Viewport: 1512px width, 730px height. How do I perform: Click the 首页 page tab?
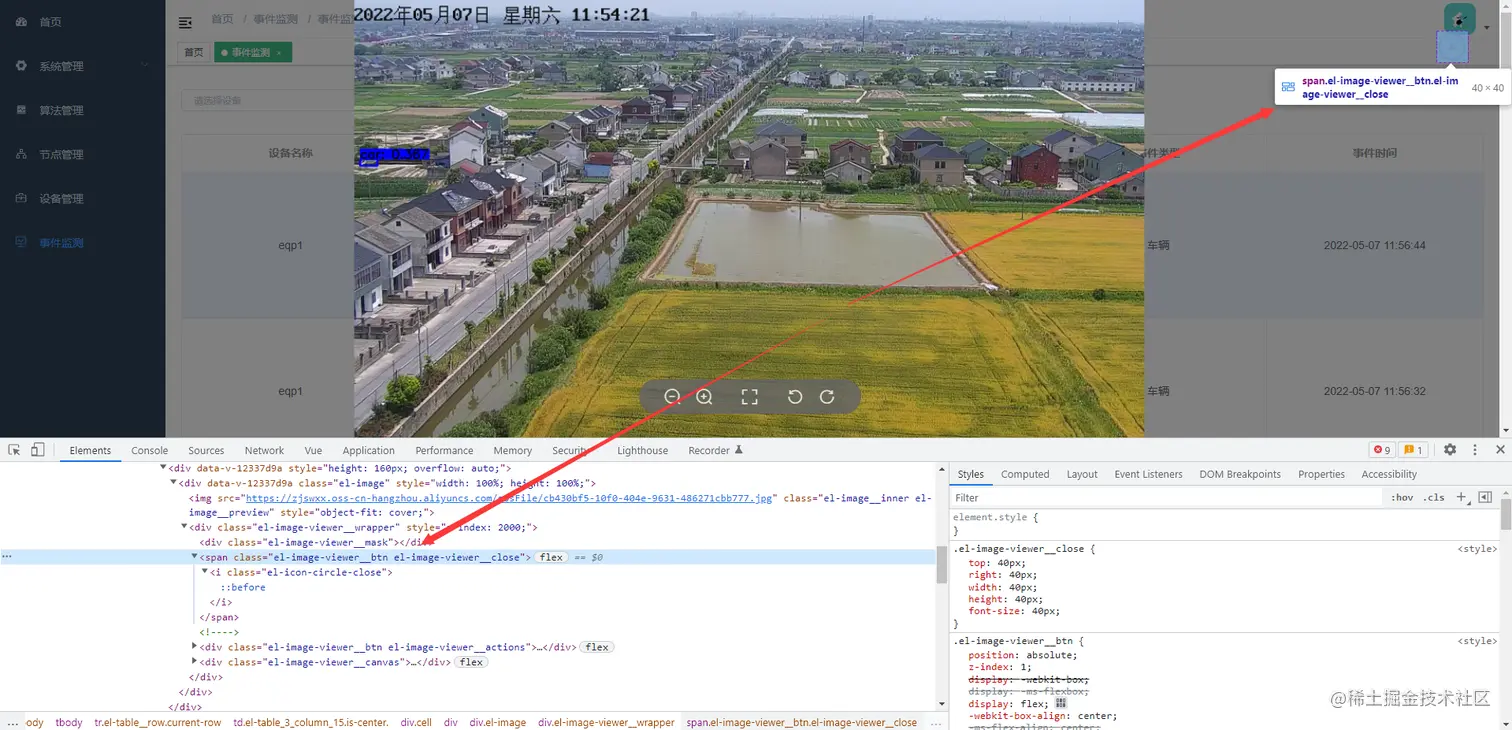pyautogui.click(x=193, y=53)
